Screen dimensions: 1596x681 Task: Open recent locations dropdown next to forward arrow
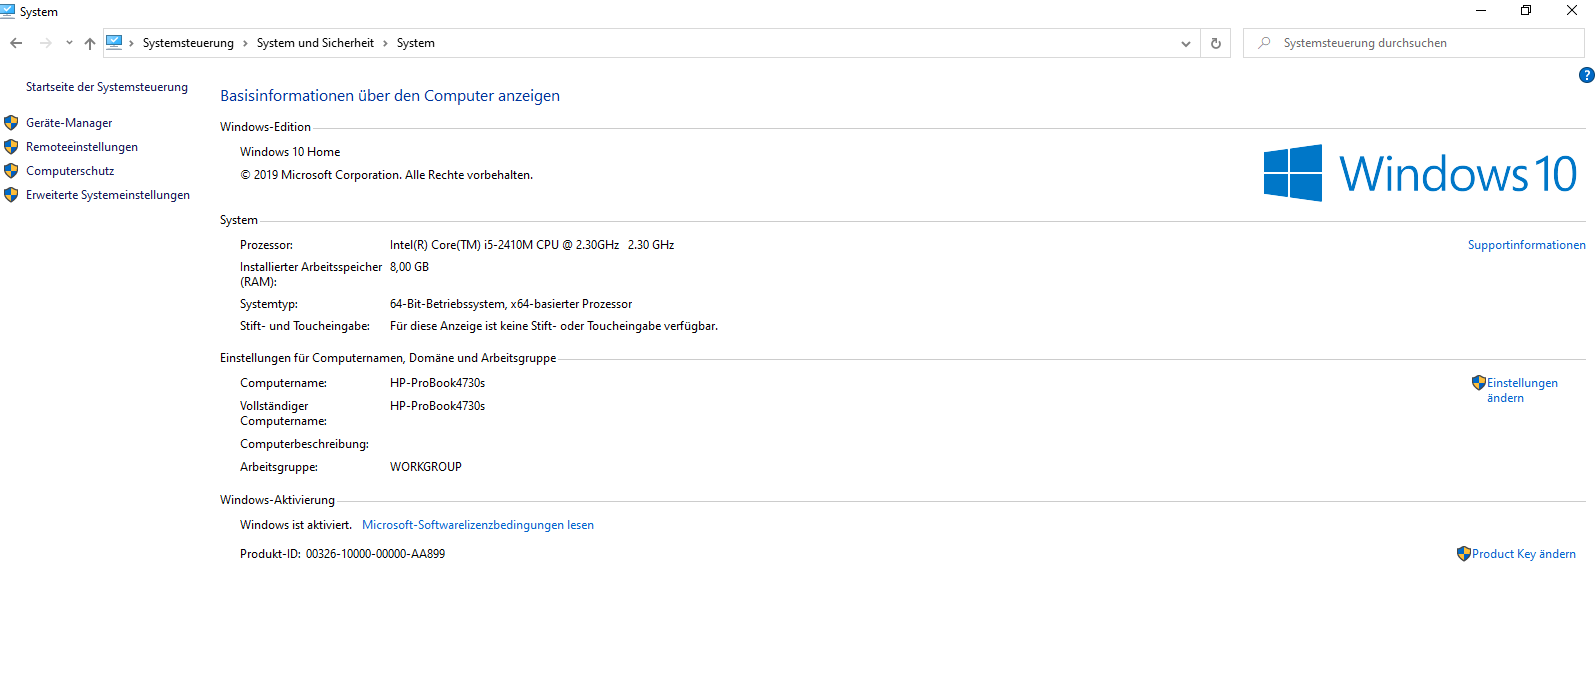(x=69, y=43)
